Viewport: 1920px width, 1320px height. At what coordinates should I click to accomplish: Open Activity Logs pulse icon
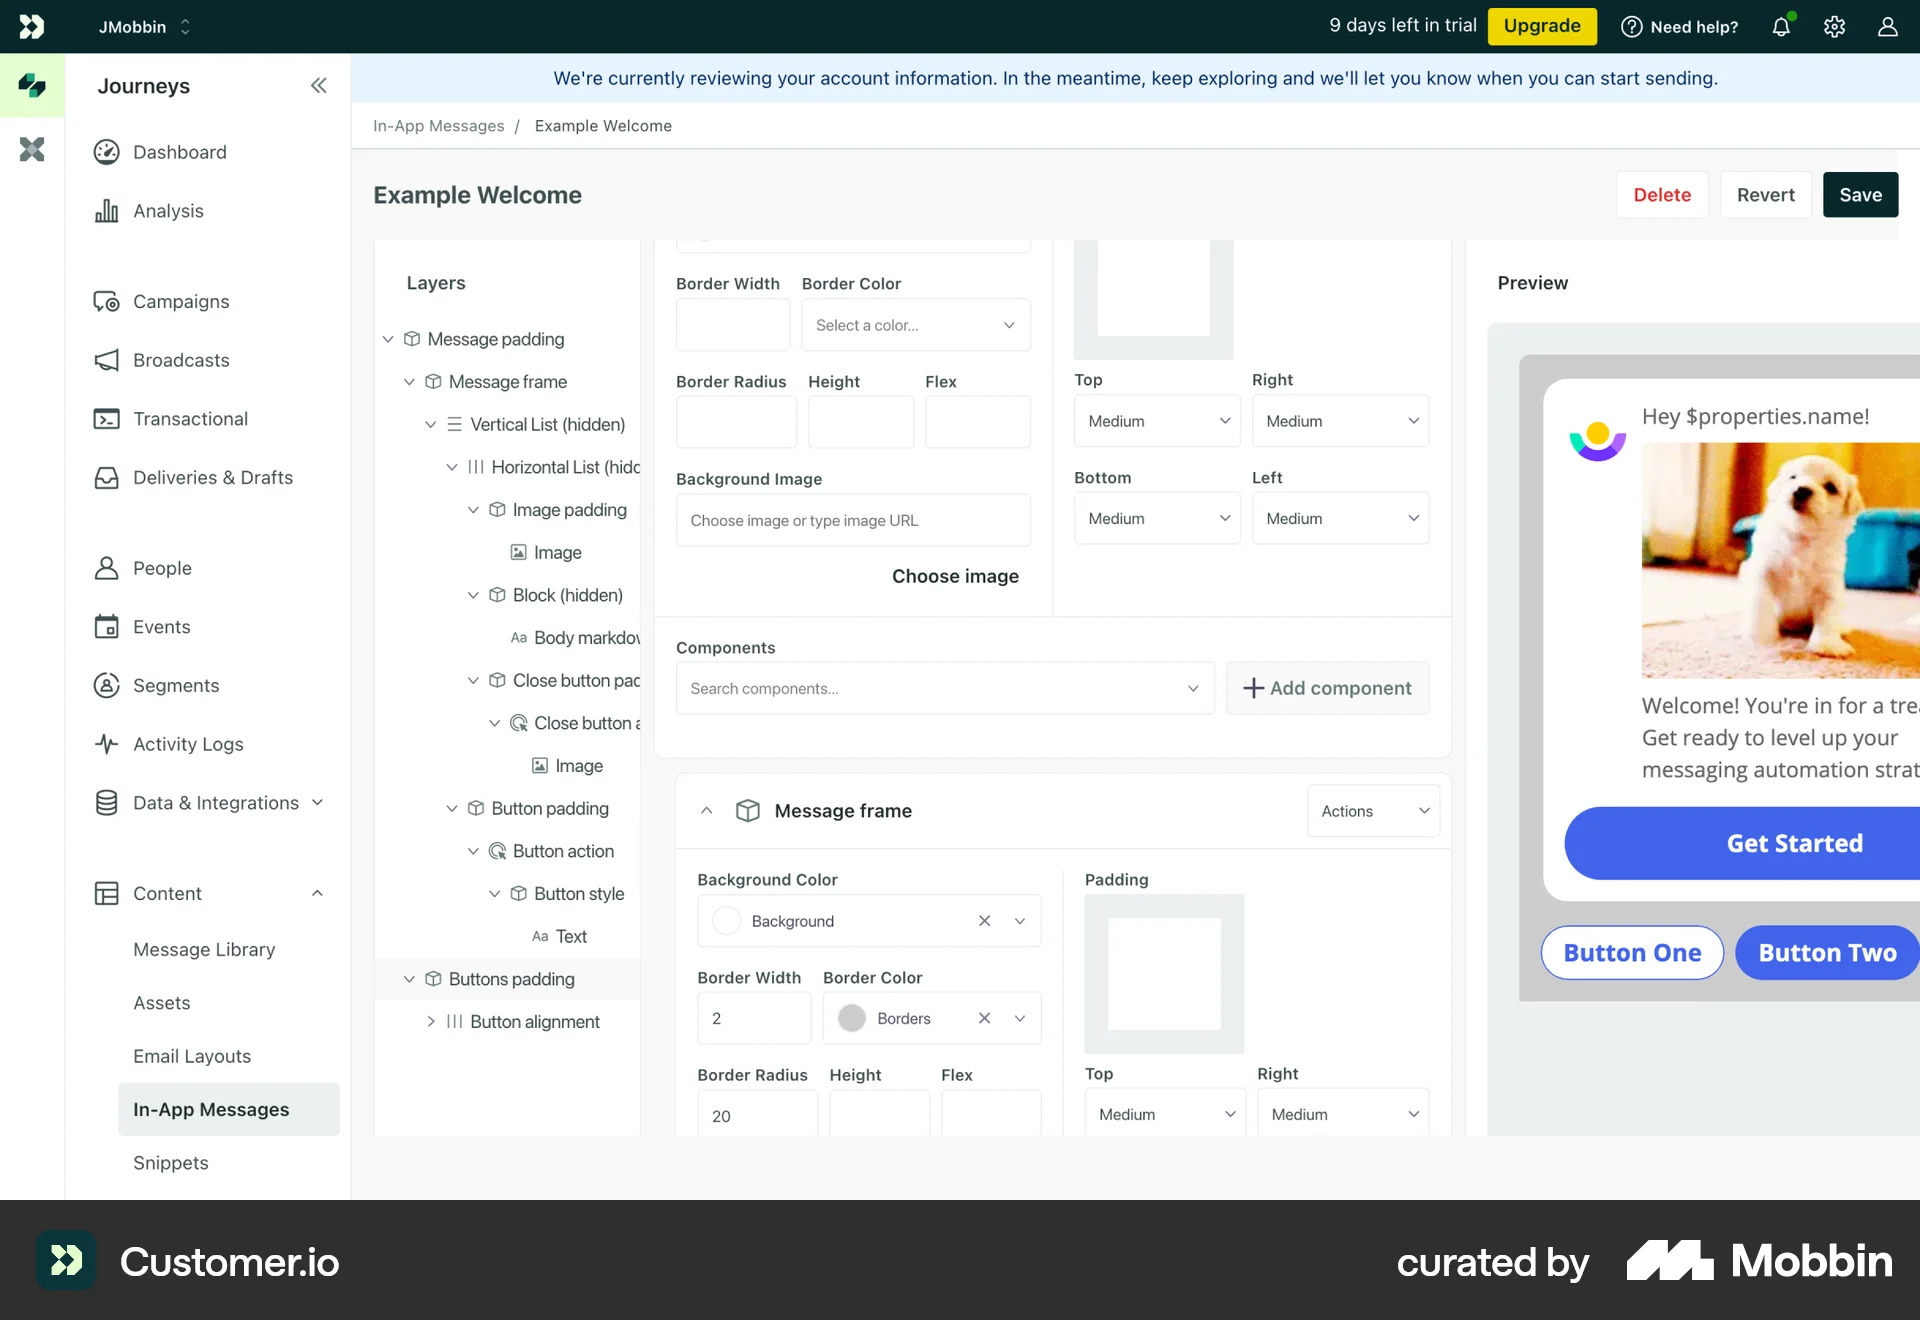coord(107,744)
